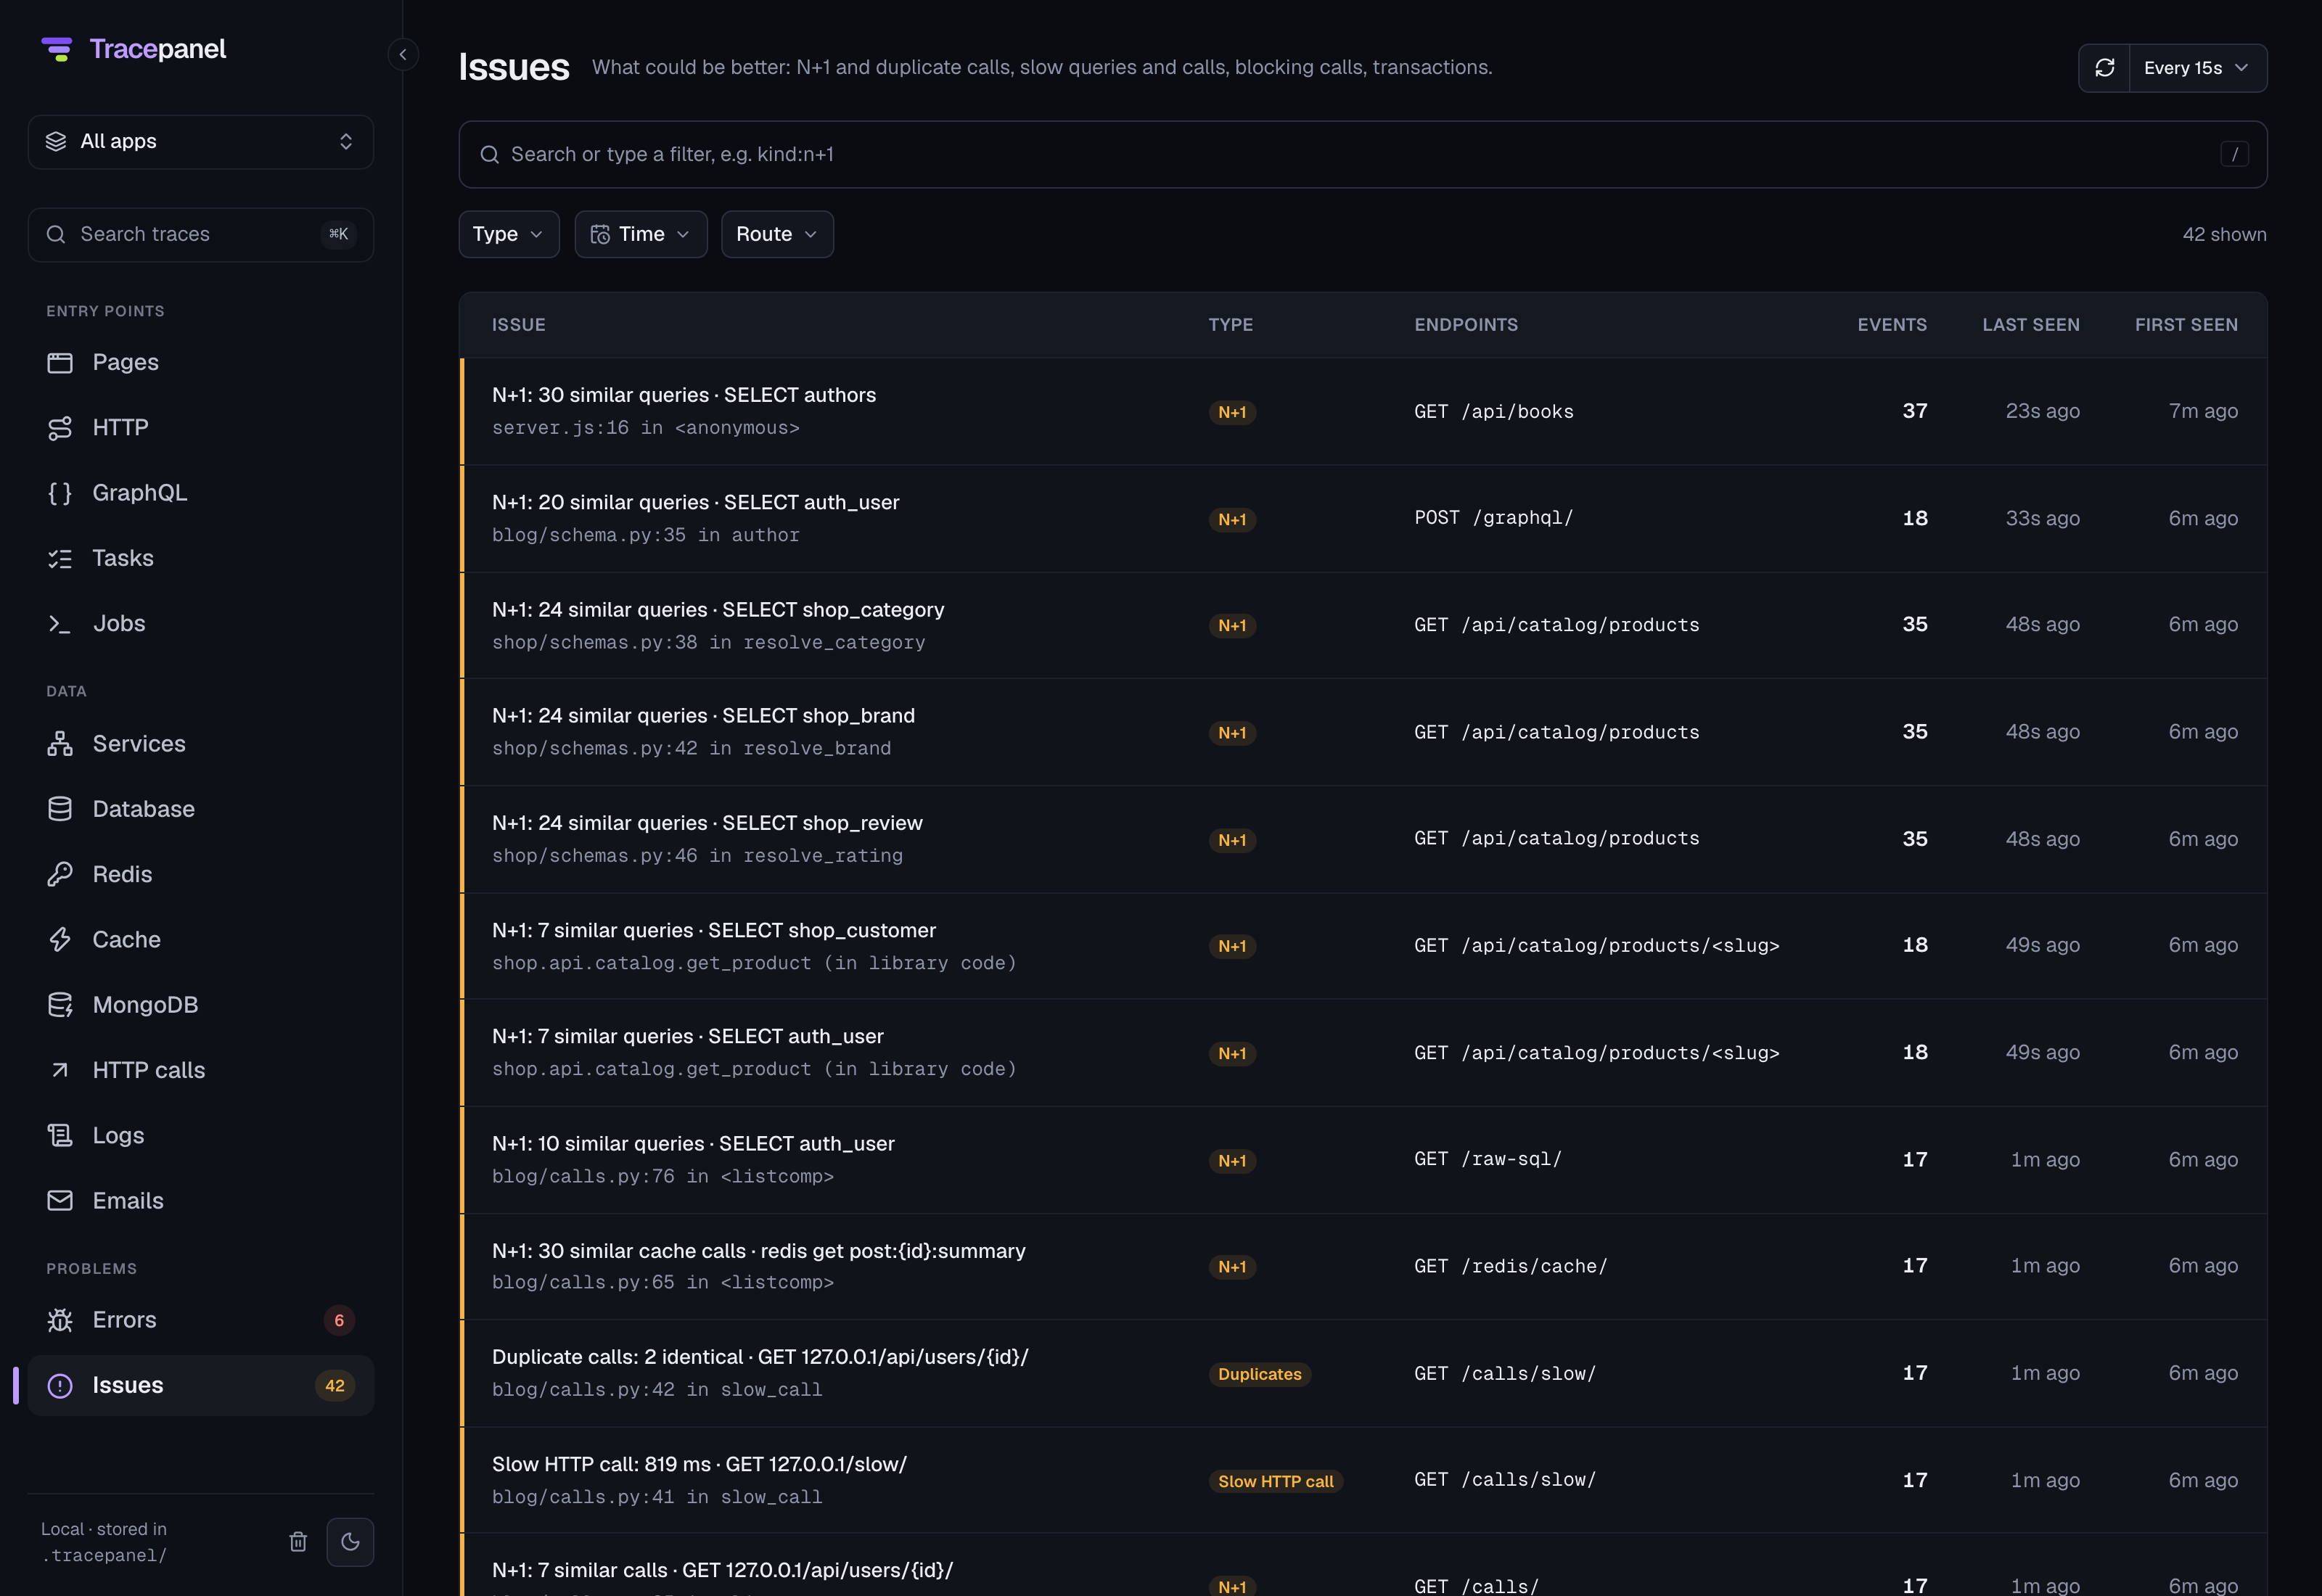Click the HTTP calls arrow icon
This screenshot has height=1596, width=2322.
pos(60,1070)
